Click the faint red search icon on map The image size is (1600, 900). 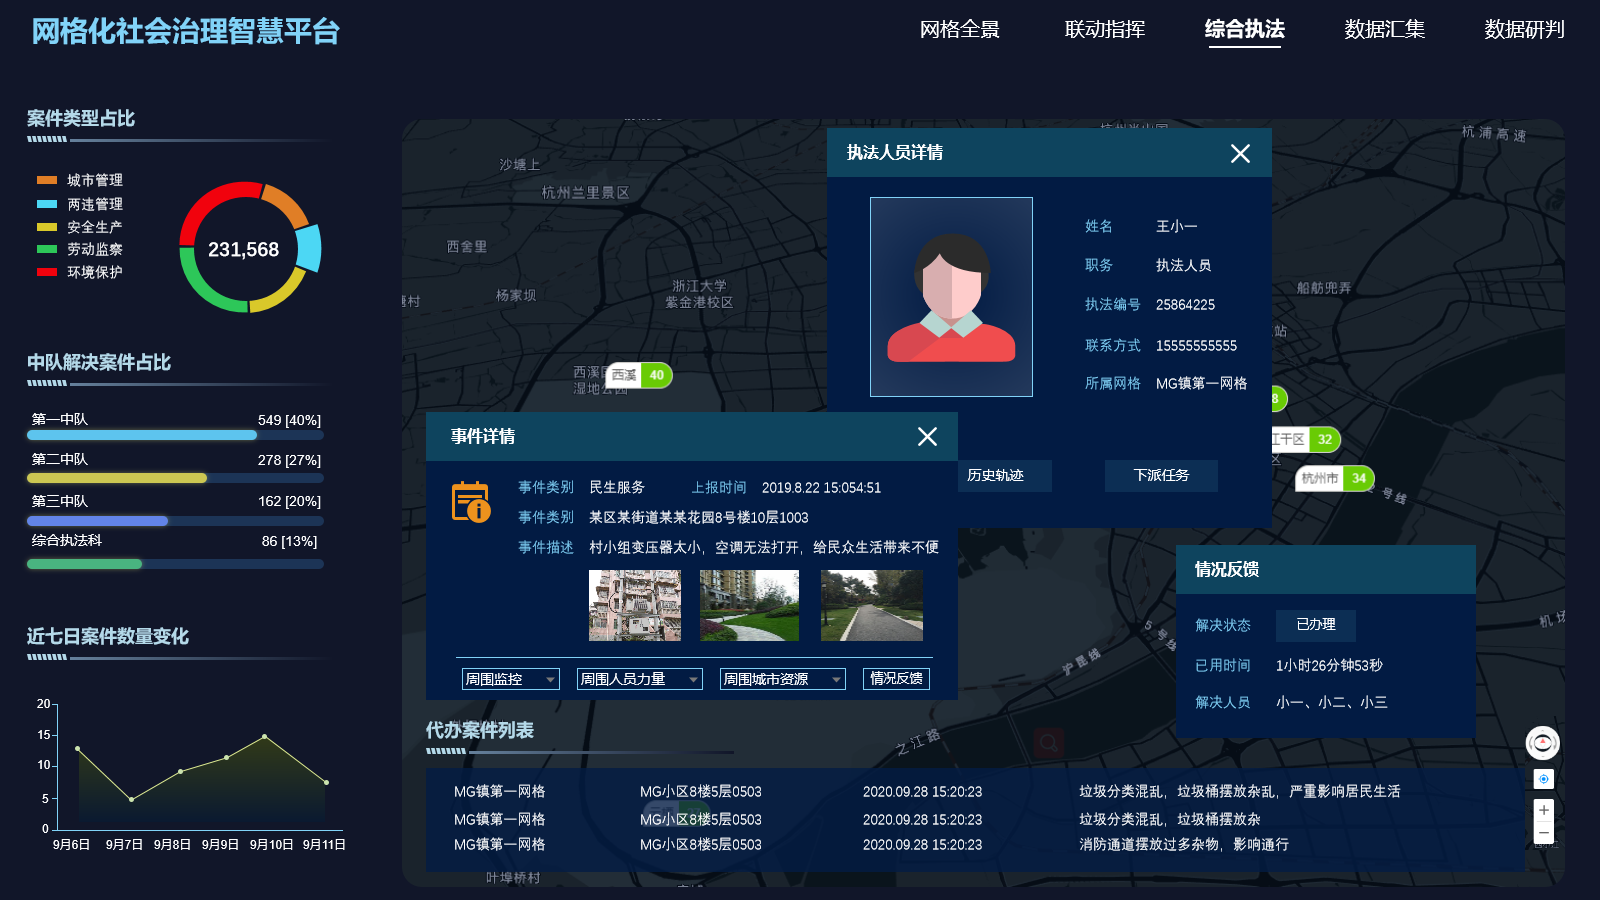click(1048, 743)
